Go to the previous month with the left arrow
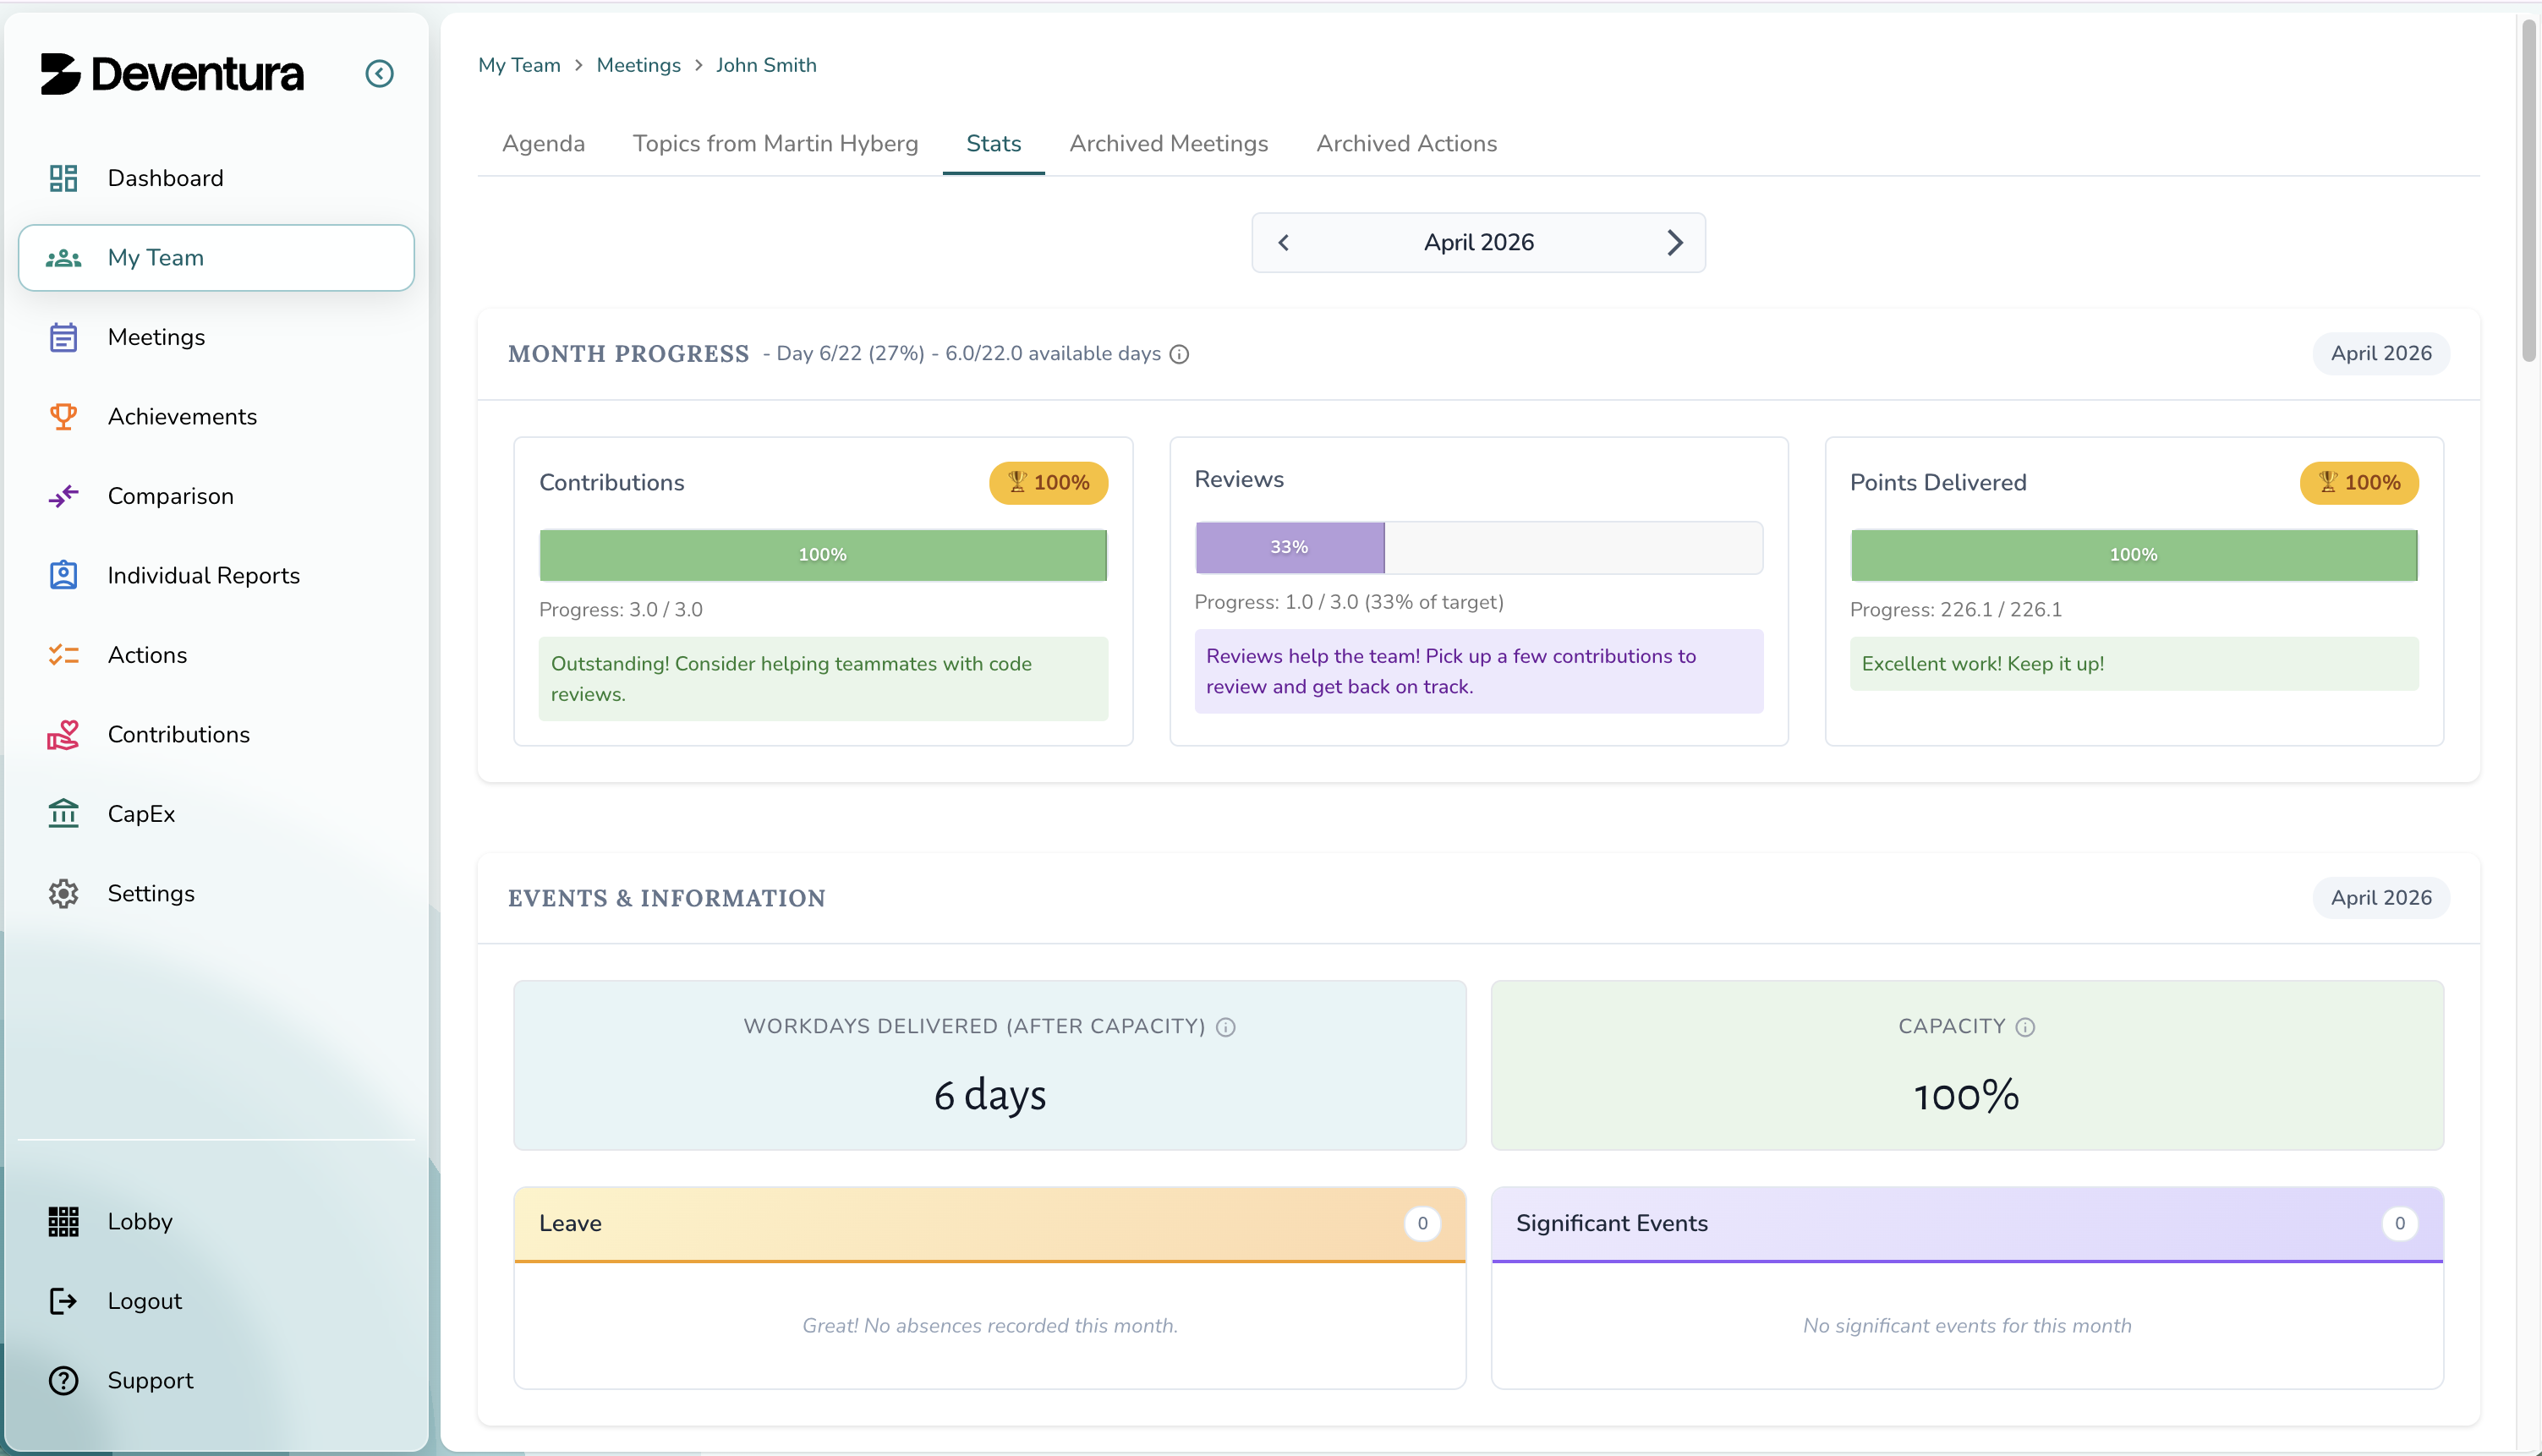The width and height of the screenshot is (2542, 1456). click(x=1284, y=242)
